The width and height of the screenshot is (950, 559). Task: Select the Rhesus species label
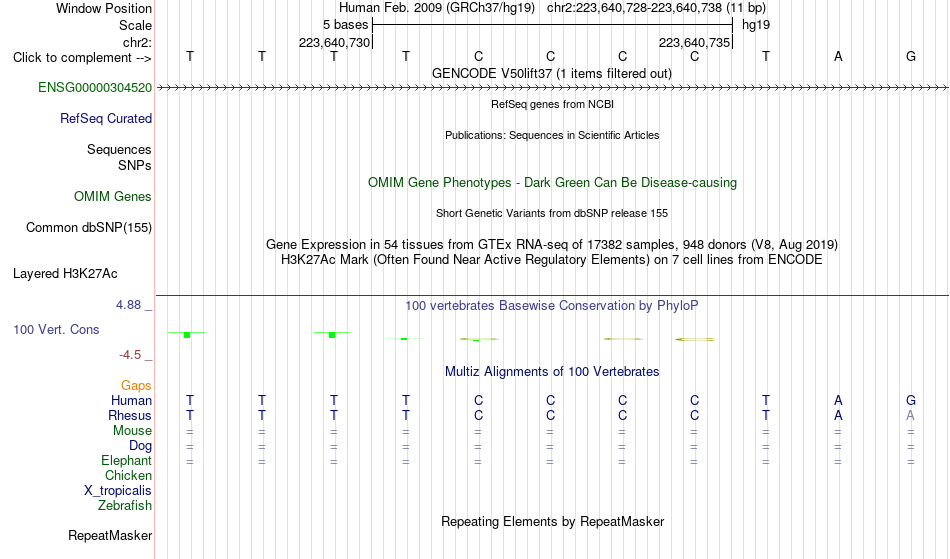tap(130, 416)
